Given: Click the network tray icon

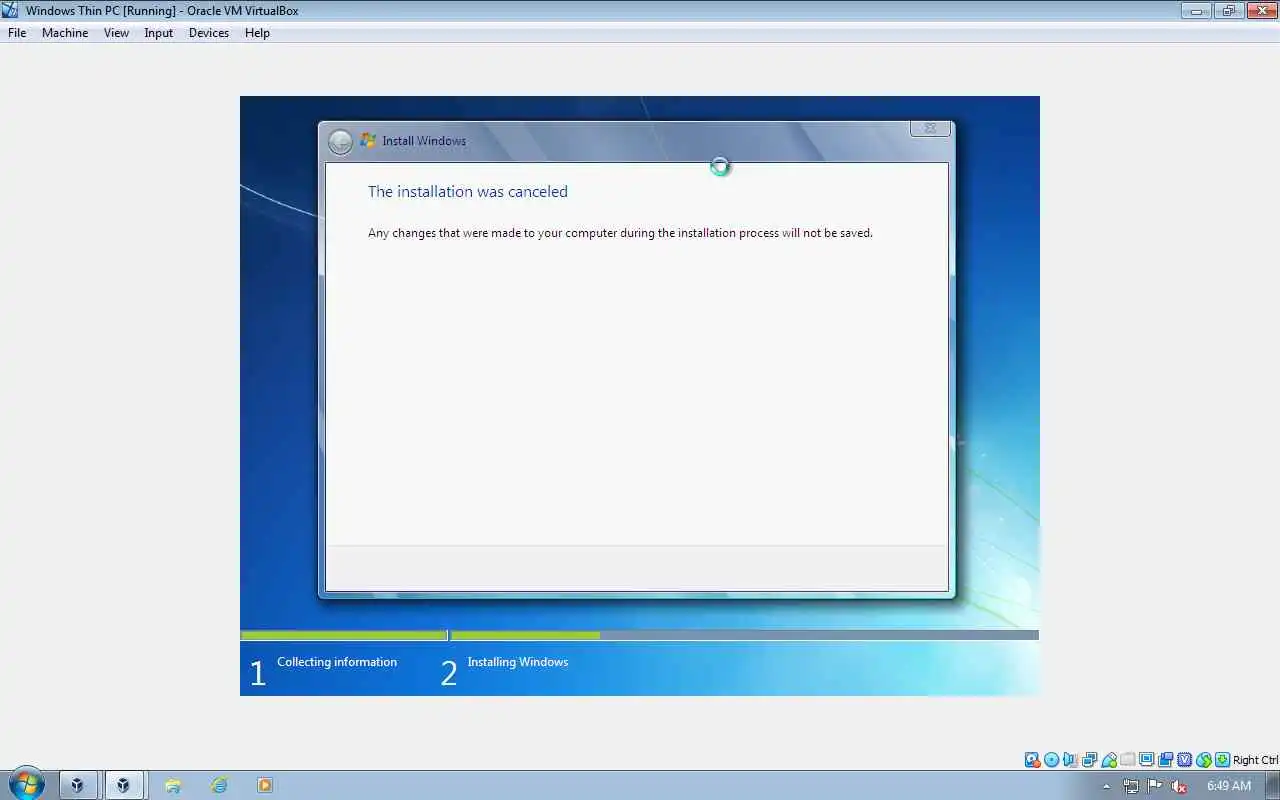Looking at the screenshot, I should (1131, 786).
